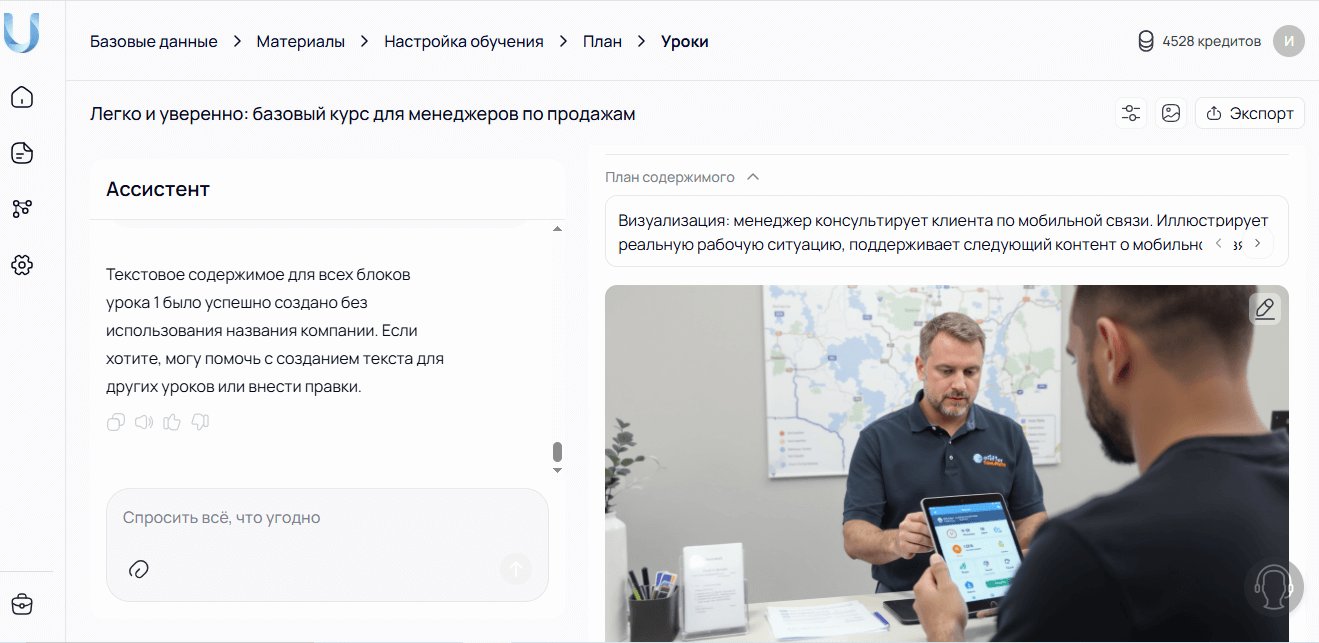Open Базовые данные breadcrumb link
The image size is (1319, 643).
[x=153, y=41]
